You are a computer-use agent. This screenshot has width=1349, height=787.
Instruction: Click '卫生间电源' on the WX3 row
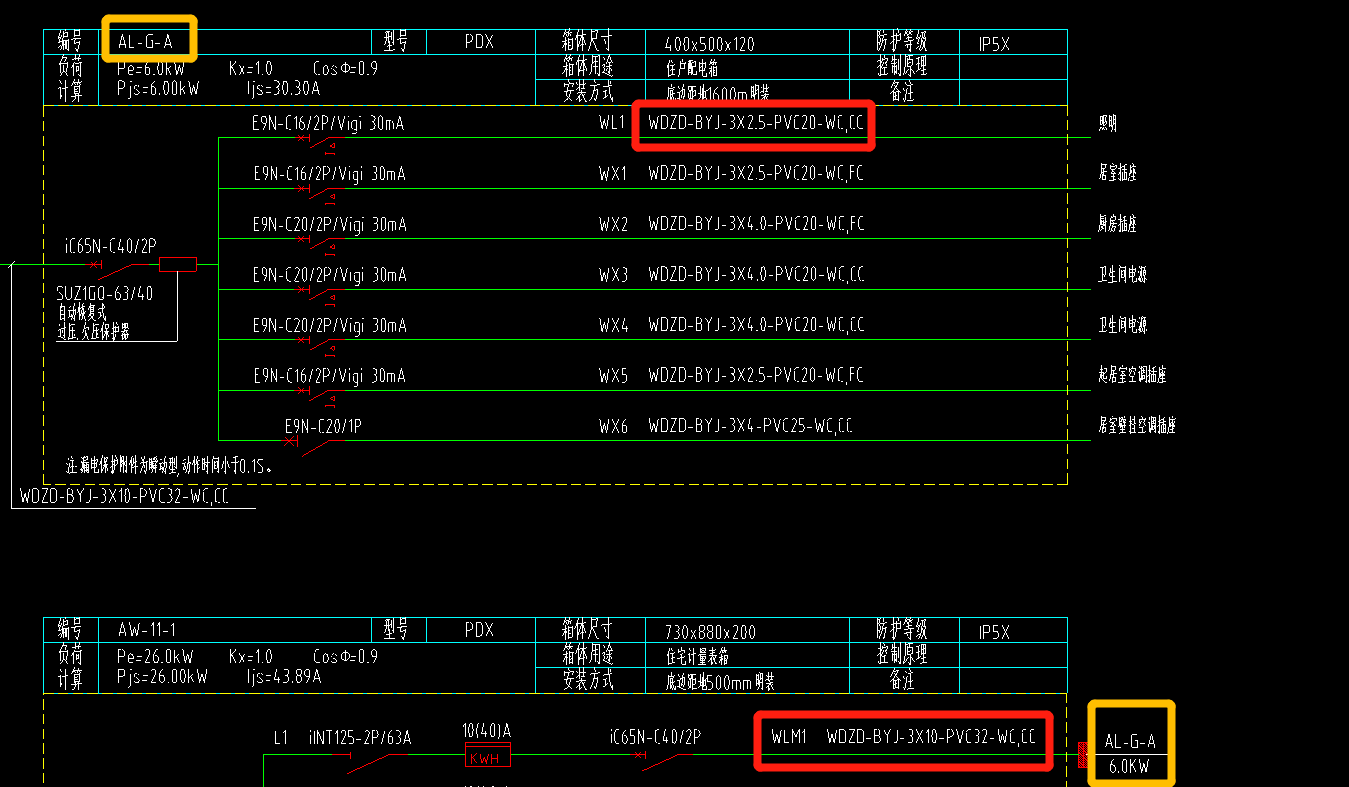click(x=1122, y=275)
